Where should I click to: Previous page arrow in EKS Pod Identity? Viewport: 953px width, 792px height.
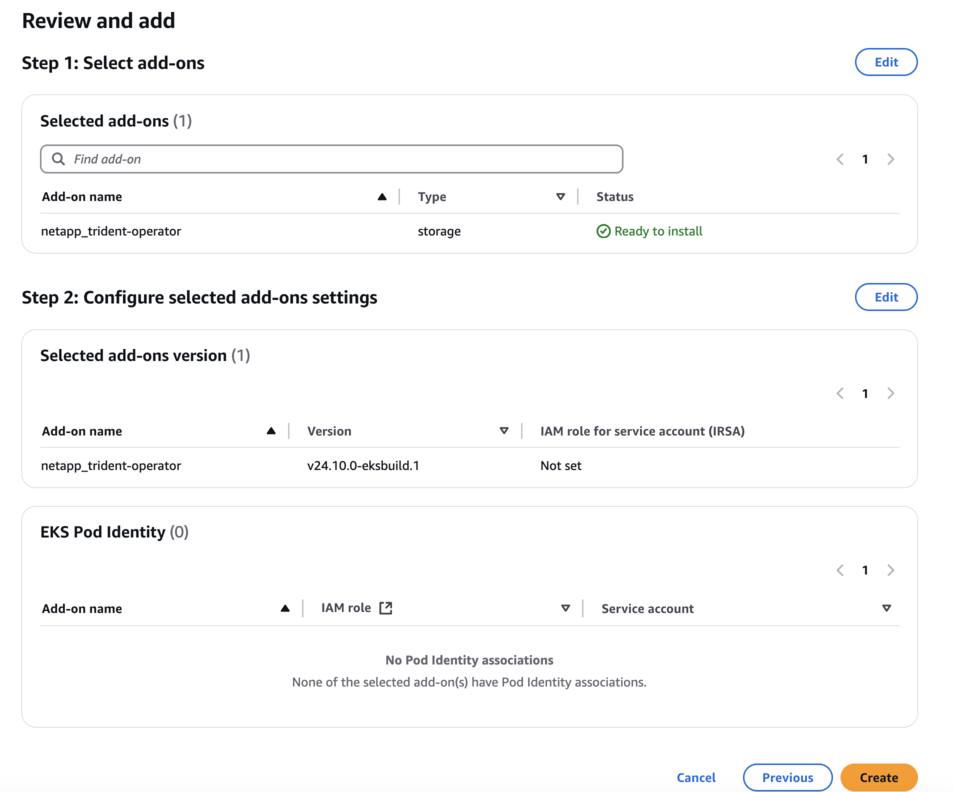click(x=840, y=570)
